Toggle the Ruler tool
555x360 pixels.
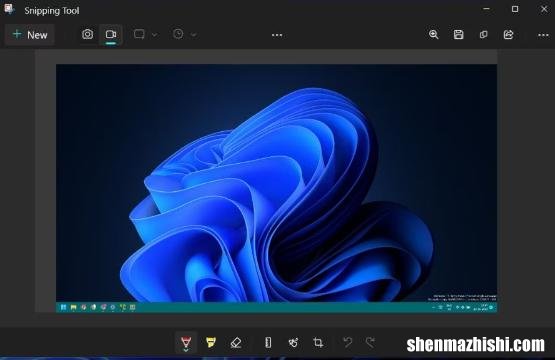pyautogui.click(x=268, y=342)
